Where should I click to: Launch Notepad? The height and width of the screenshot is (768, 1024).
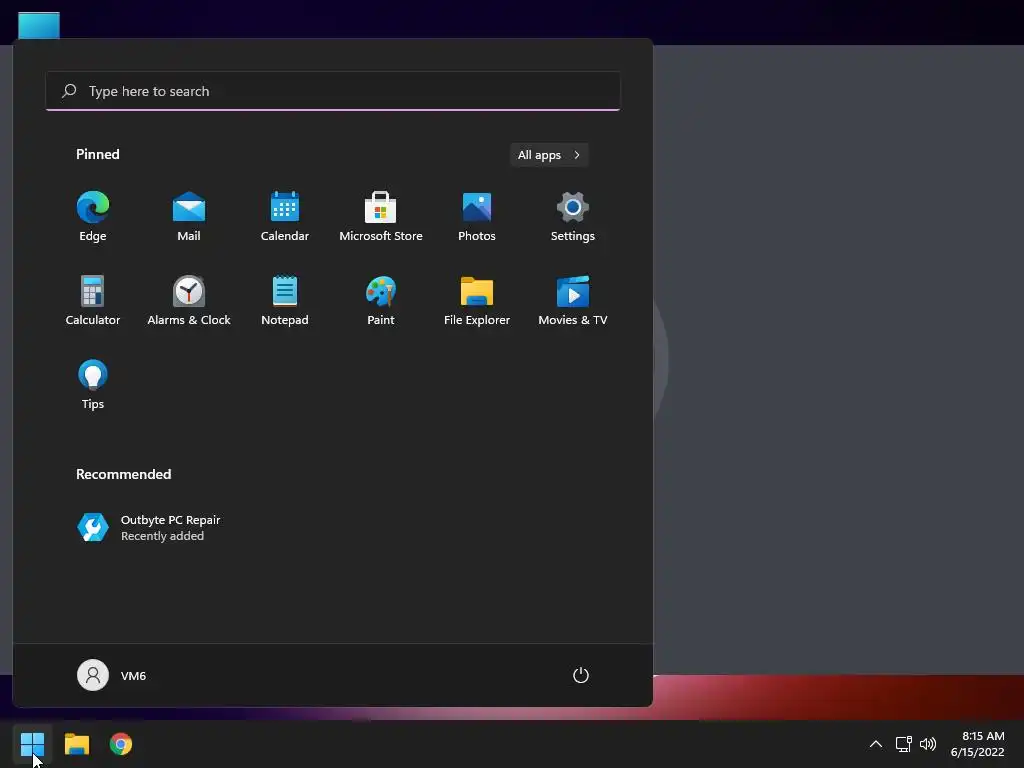point(285,300)
